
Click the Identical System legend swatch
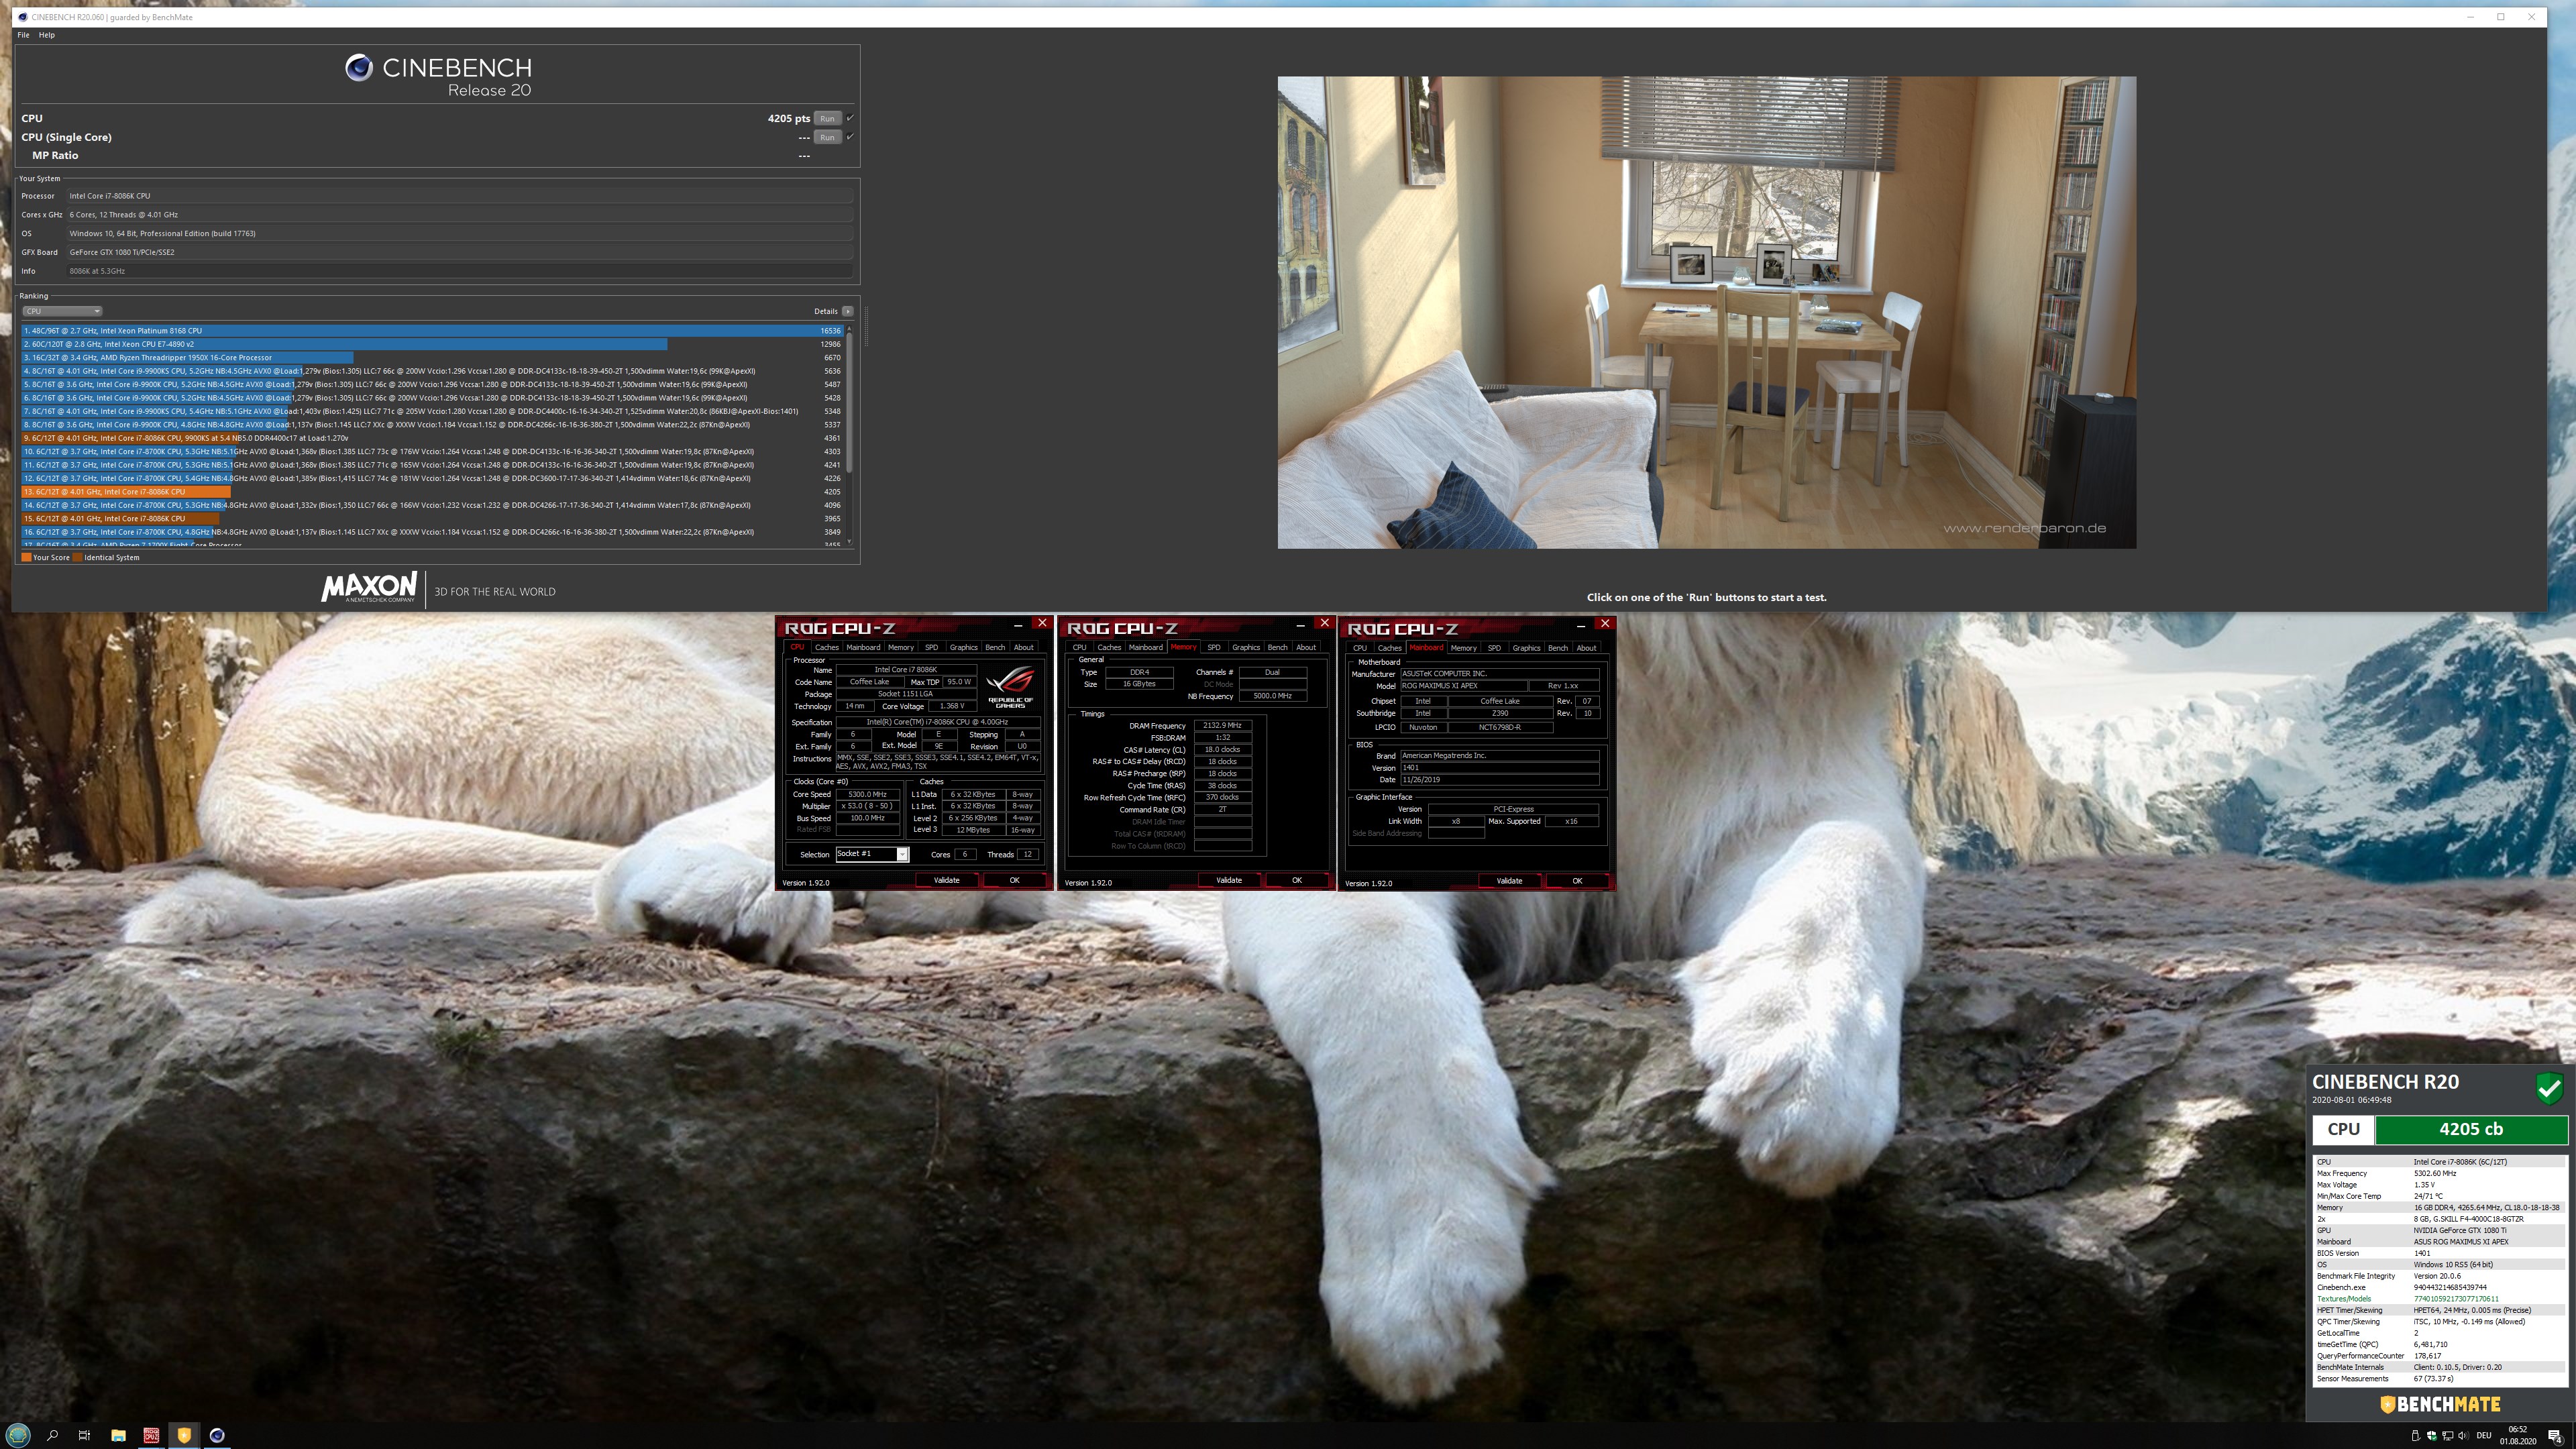[x=78, y=558]
